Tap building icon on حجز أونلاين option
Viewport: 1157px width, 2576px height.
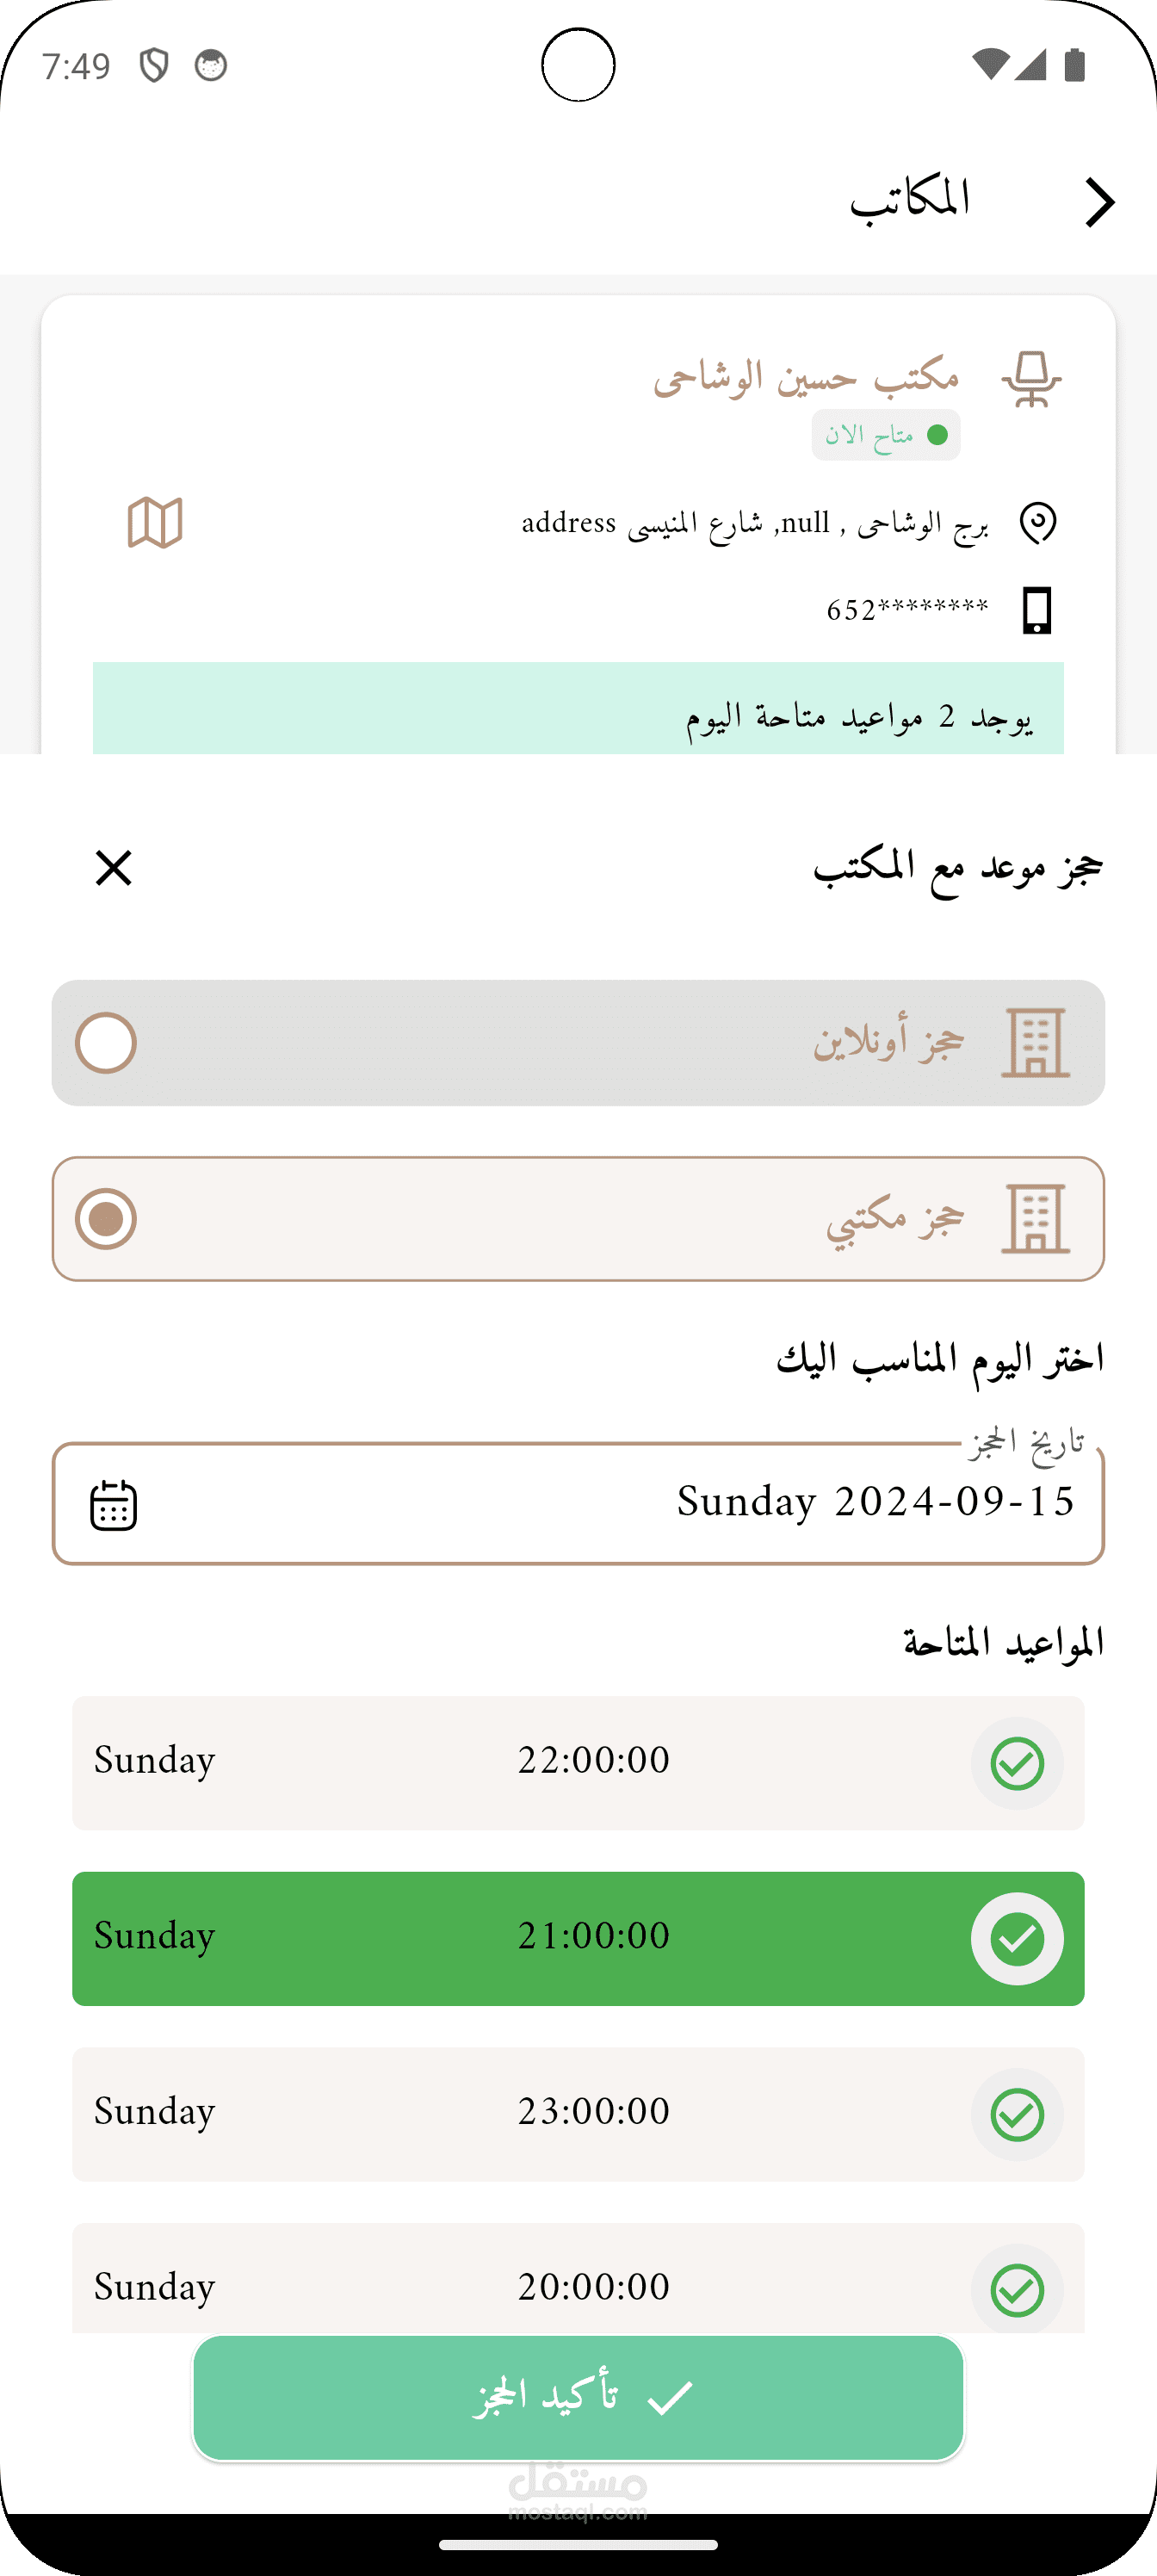(x=1035, y=1043)
